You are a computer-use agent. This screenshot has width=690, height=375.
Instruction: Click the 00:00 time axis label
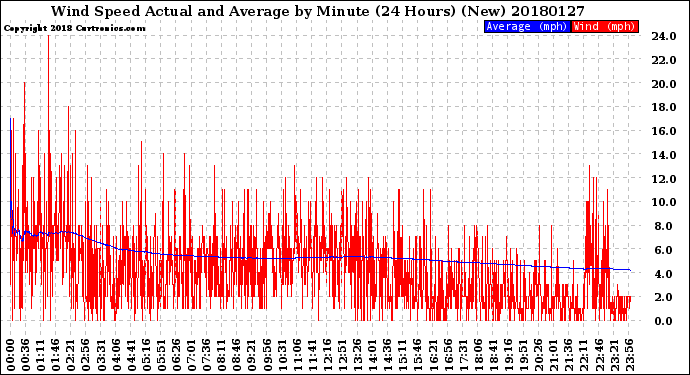coord(11,355)
